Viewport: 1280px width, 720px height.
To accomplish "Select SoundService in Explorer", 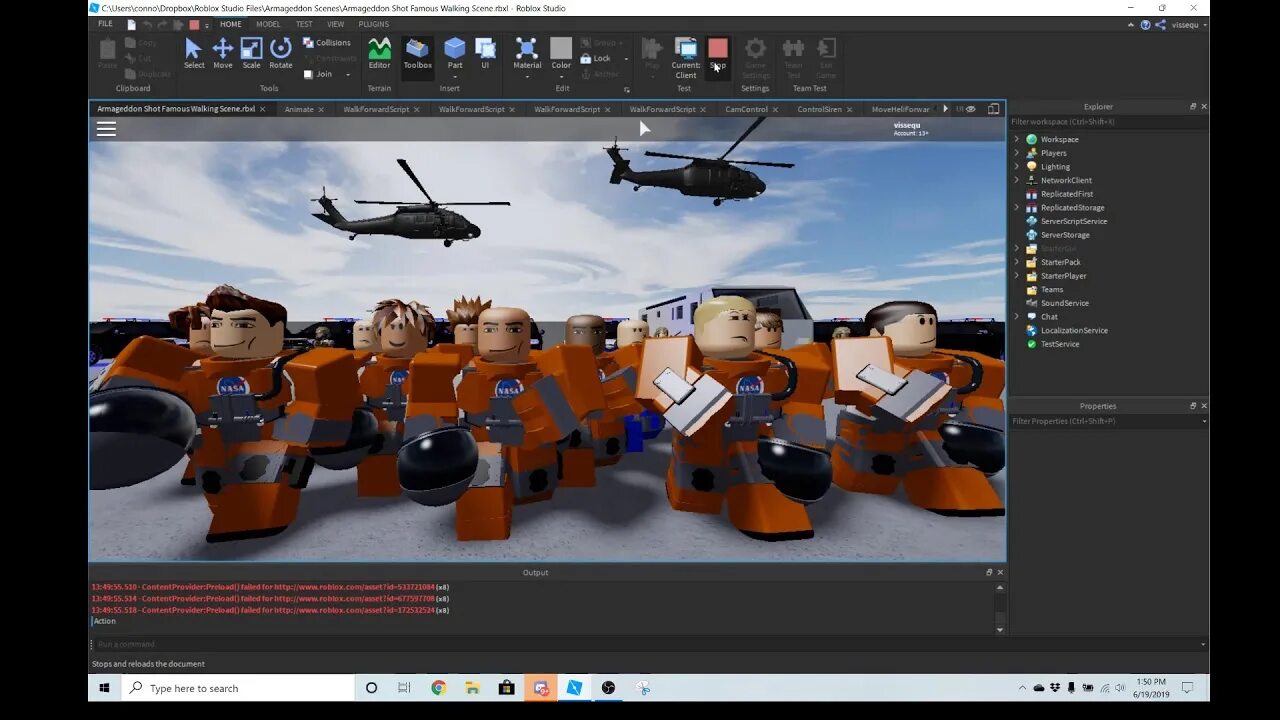I will pos(1065,303).
